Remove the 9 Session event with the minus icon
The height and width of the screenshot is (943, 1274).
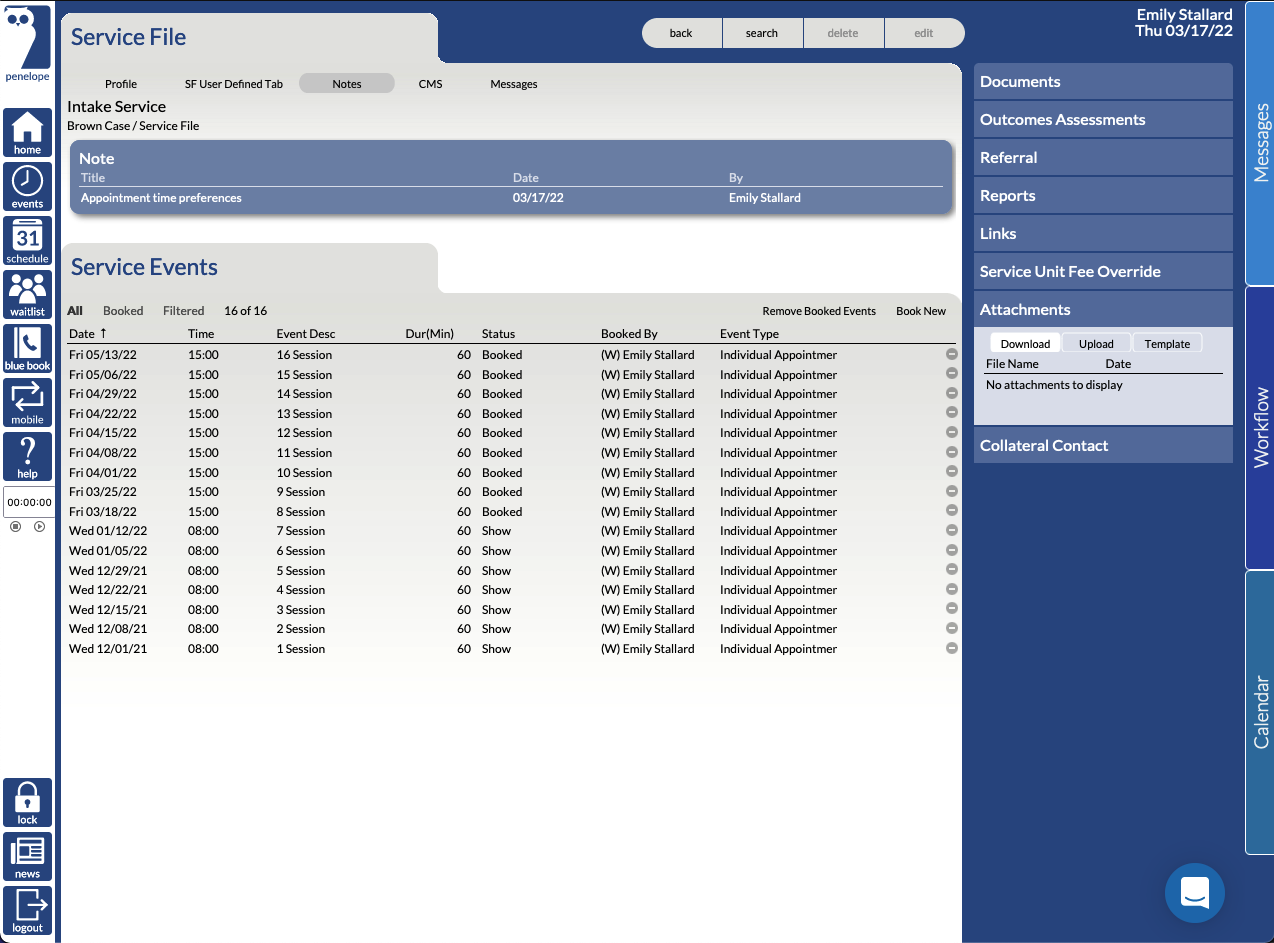coord(952,491)
